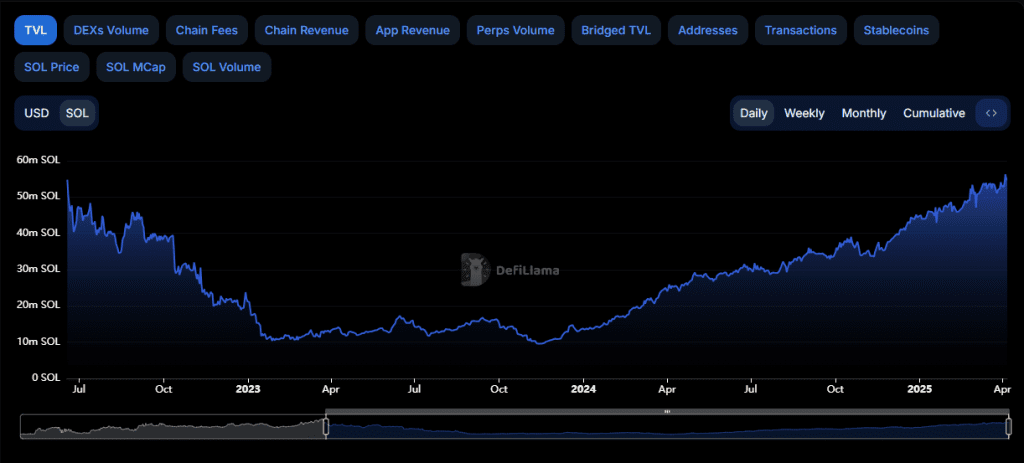Image resolution: width=1024 pixels, height=463 pixels.
Task: Enable the Stablecoins metric
Action: coord(896,30)
